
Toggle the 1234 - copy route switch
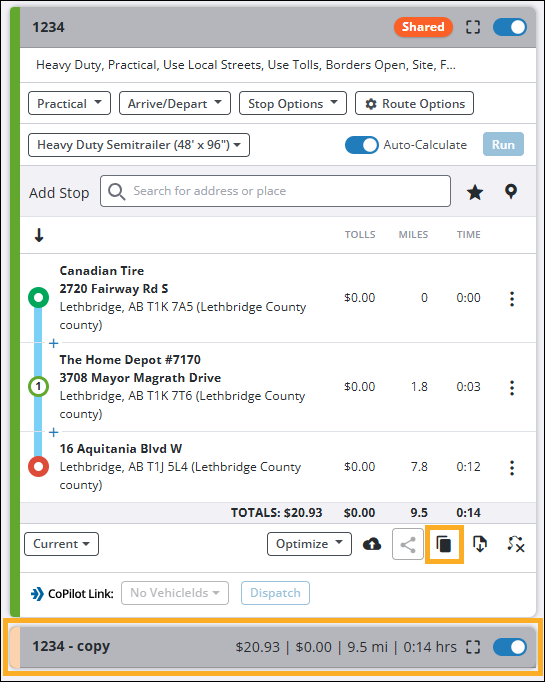click(510, 647)
